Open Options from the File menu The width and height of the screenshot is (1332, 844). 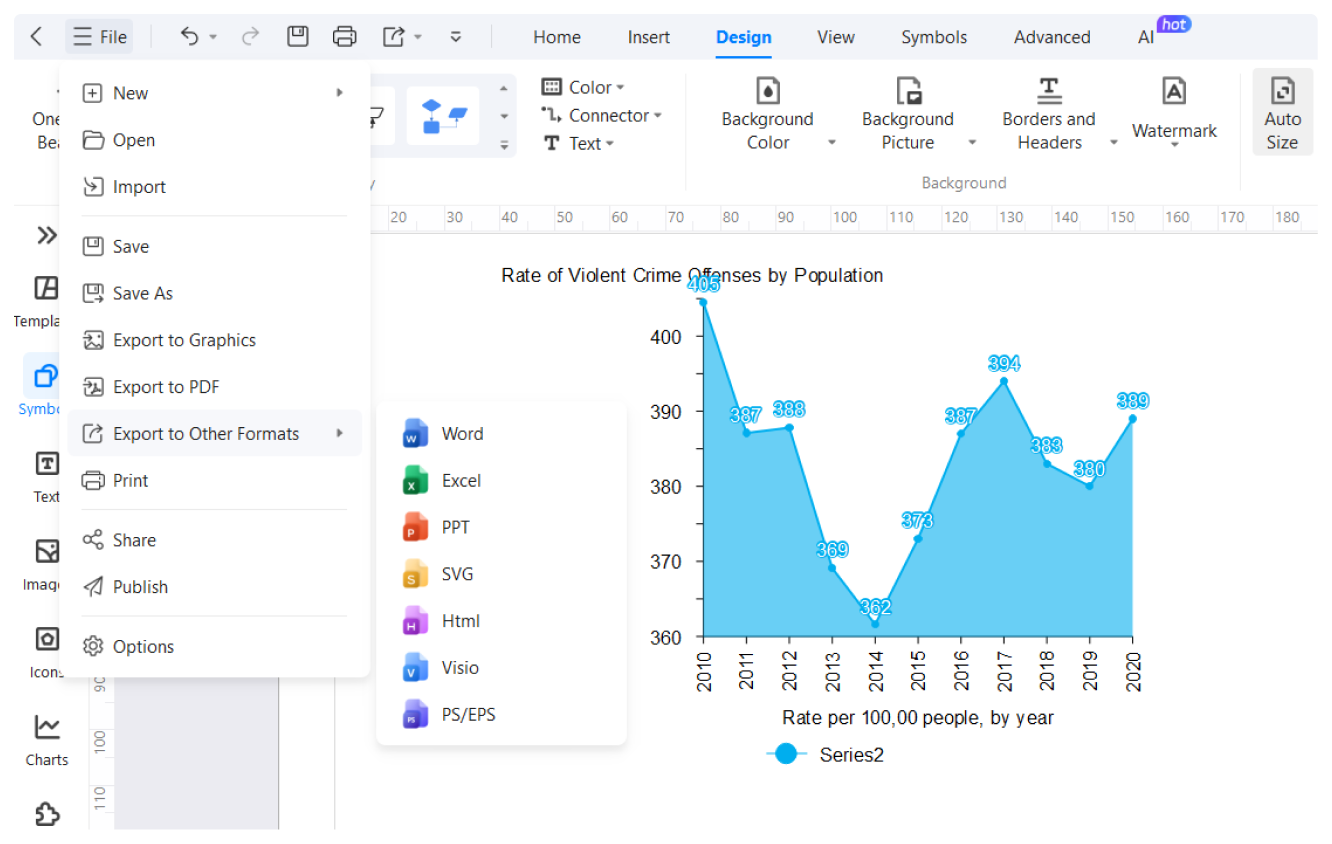pos(215,647)
